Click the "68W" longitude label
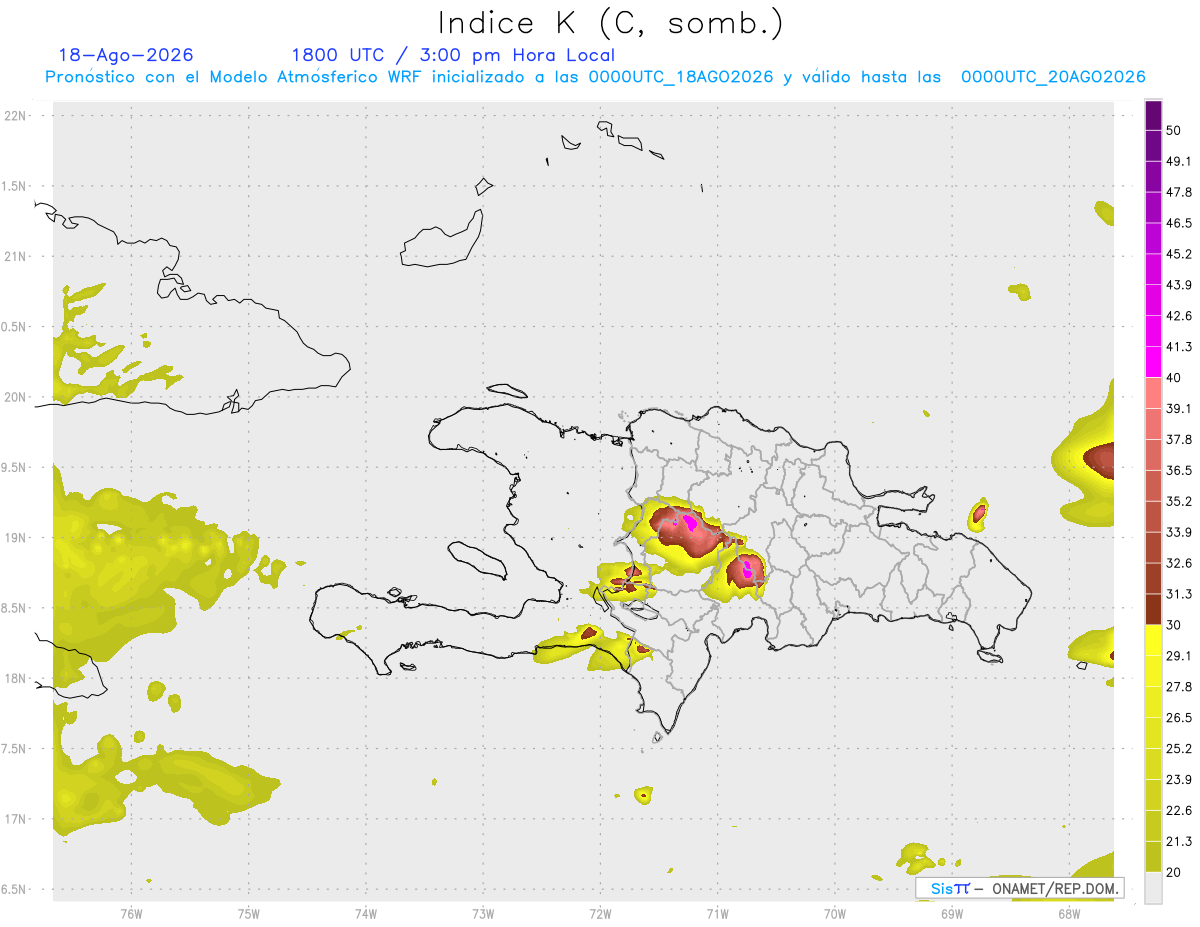The height and width of the screenshot is (927, 1200). point(1069,913)
